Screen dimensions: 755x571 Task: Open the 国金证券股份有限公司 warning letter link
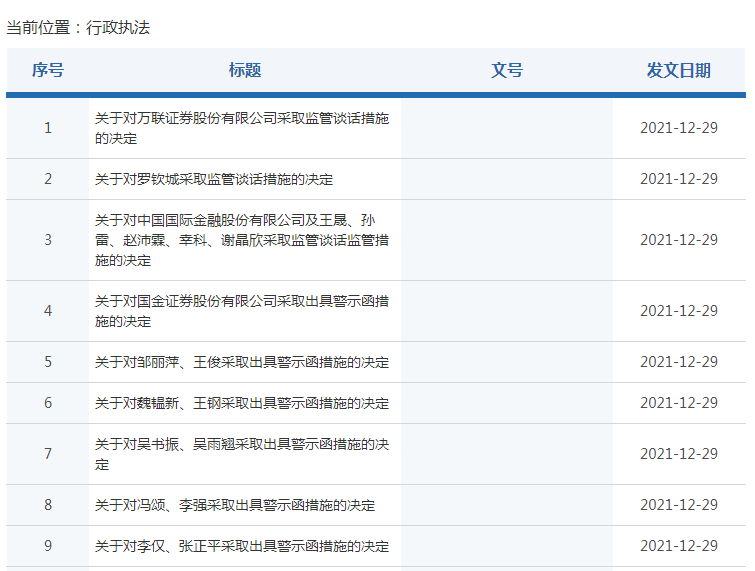click(241, 311)
